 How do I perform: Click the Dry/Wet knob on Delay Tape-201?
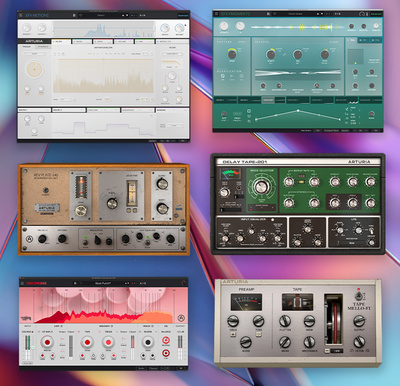[370, 203]
